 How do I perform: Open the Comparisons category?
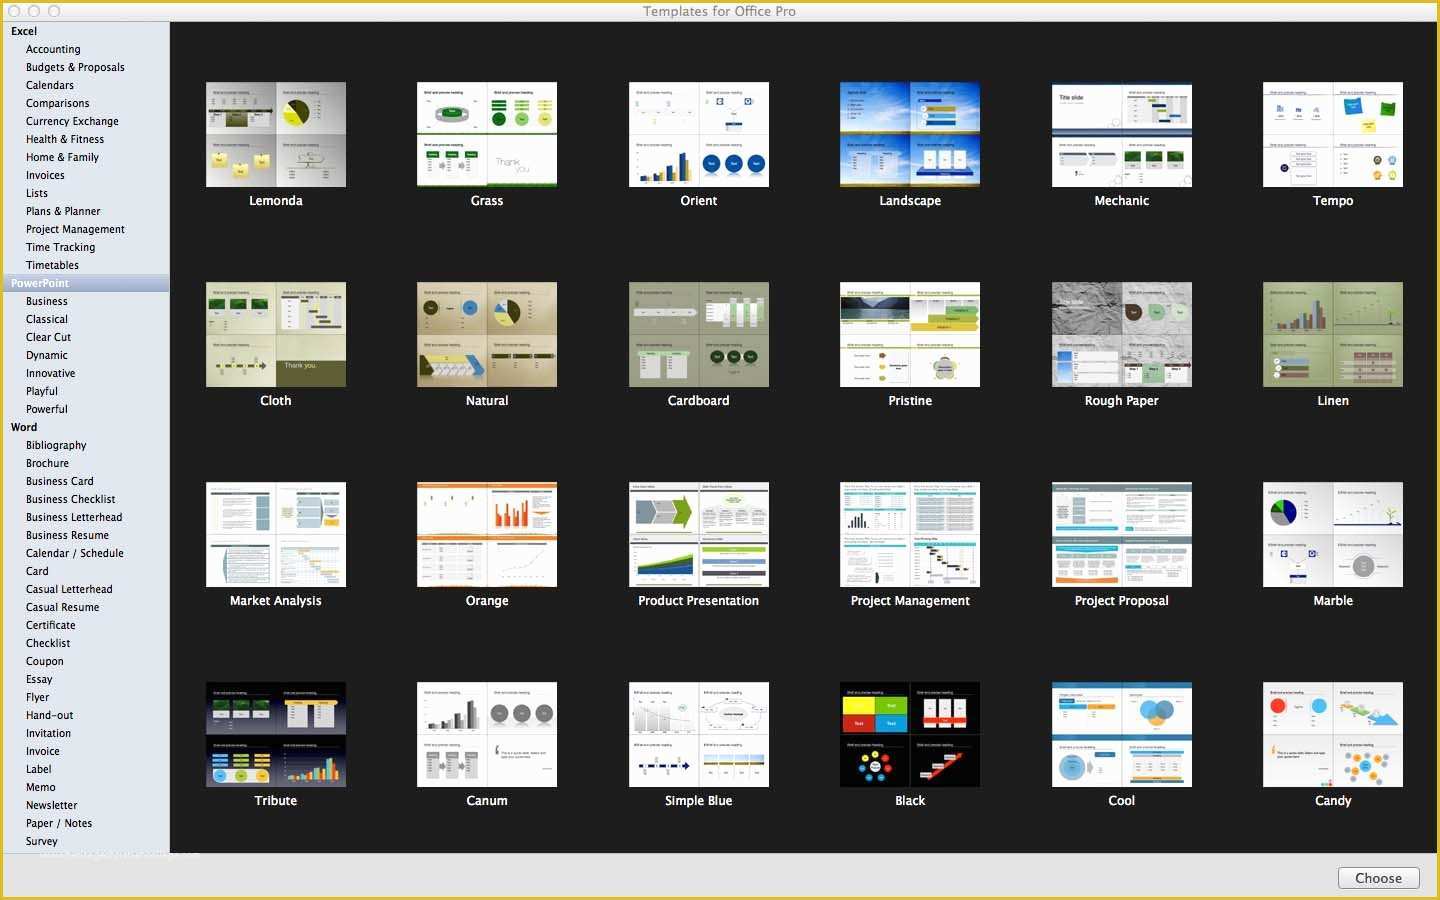coord(57,103)
